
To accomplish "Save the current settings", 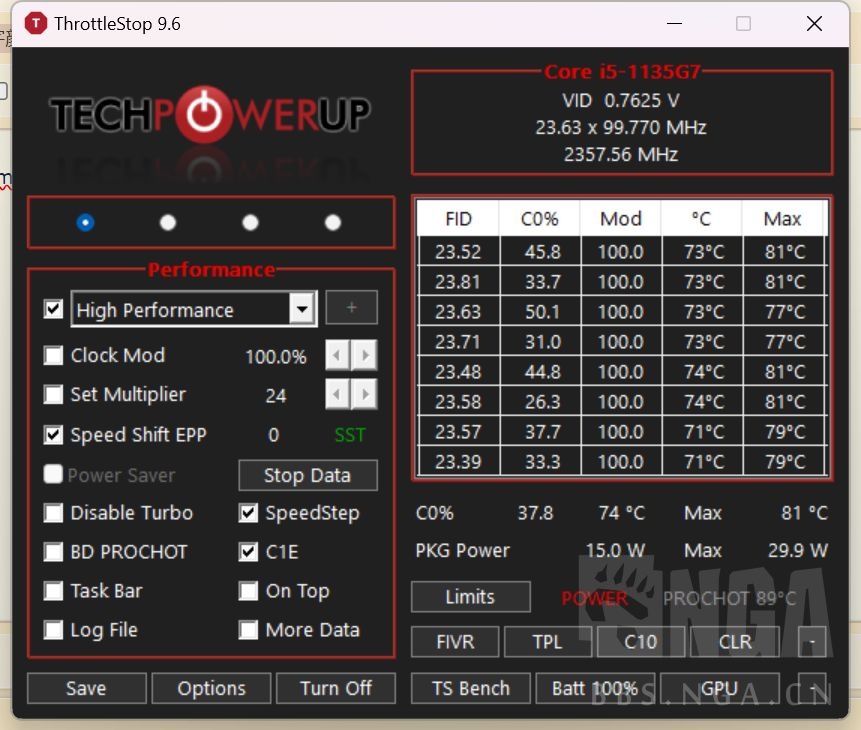I will coord(86,688).
